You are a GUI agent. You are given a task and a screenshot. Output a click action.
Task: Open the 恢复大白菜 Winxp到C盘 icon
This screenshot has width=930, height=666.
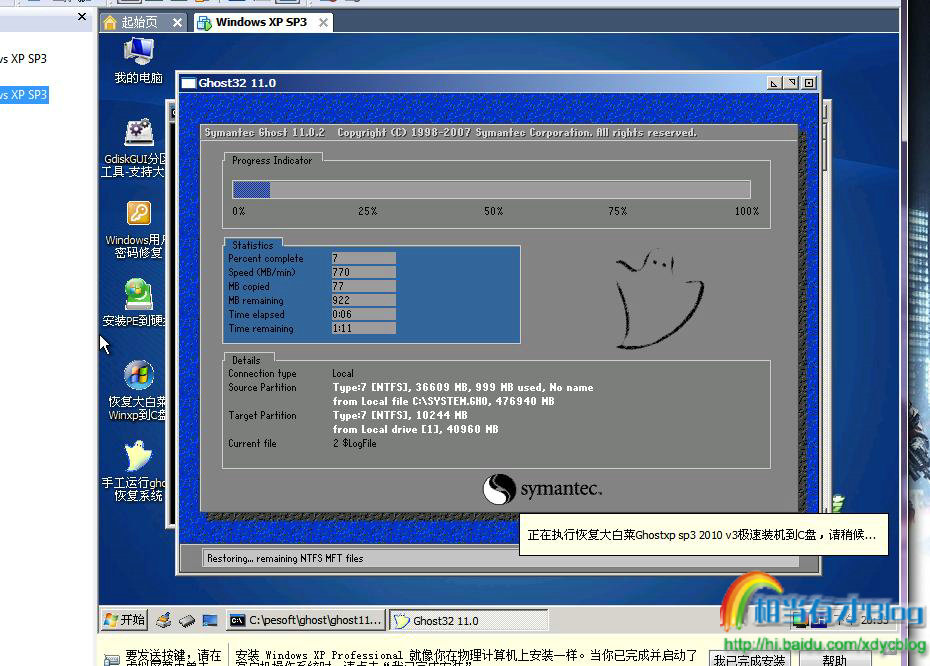click(138, 390)
